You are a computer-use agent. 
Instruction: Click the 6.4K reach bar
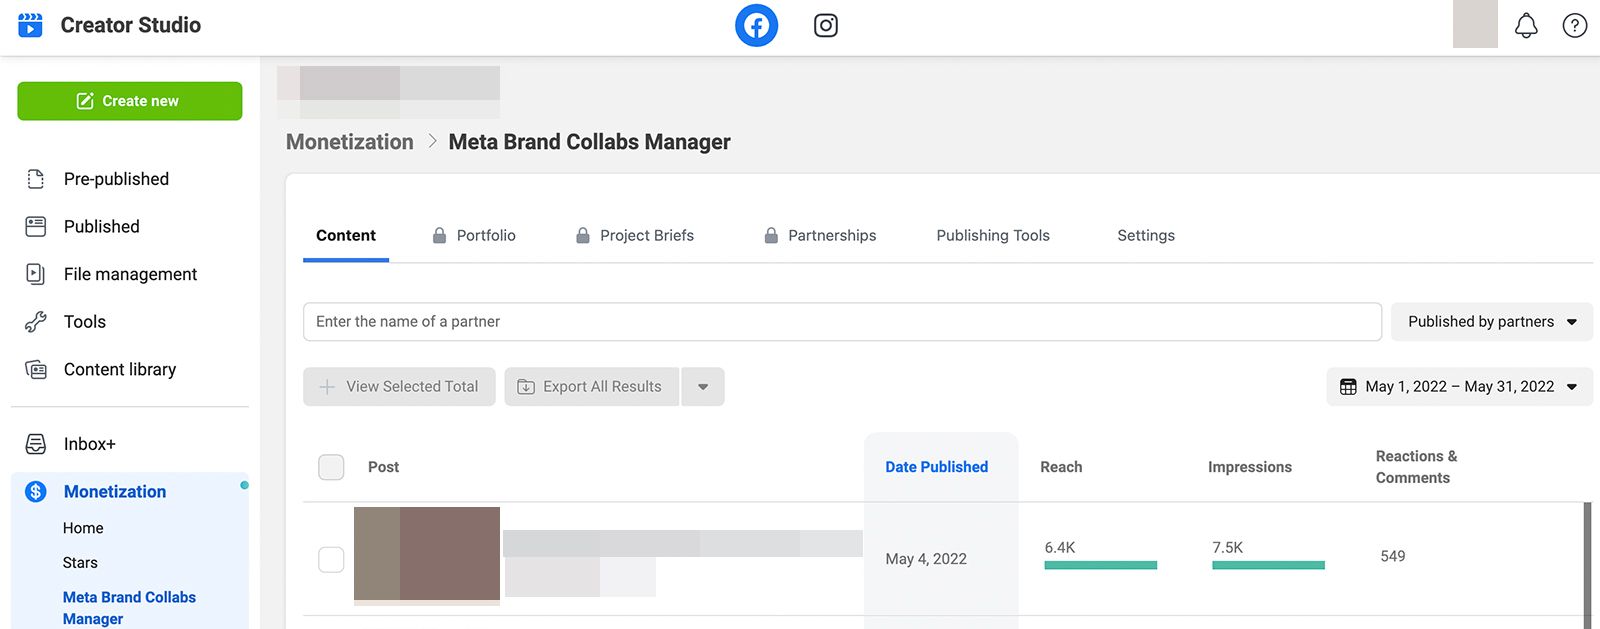(1100, 565)
